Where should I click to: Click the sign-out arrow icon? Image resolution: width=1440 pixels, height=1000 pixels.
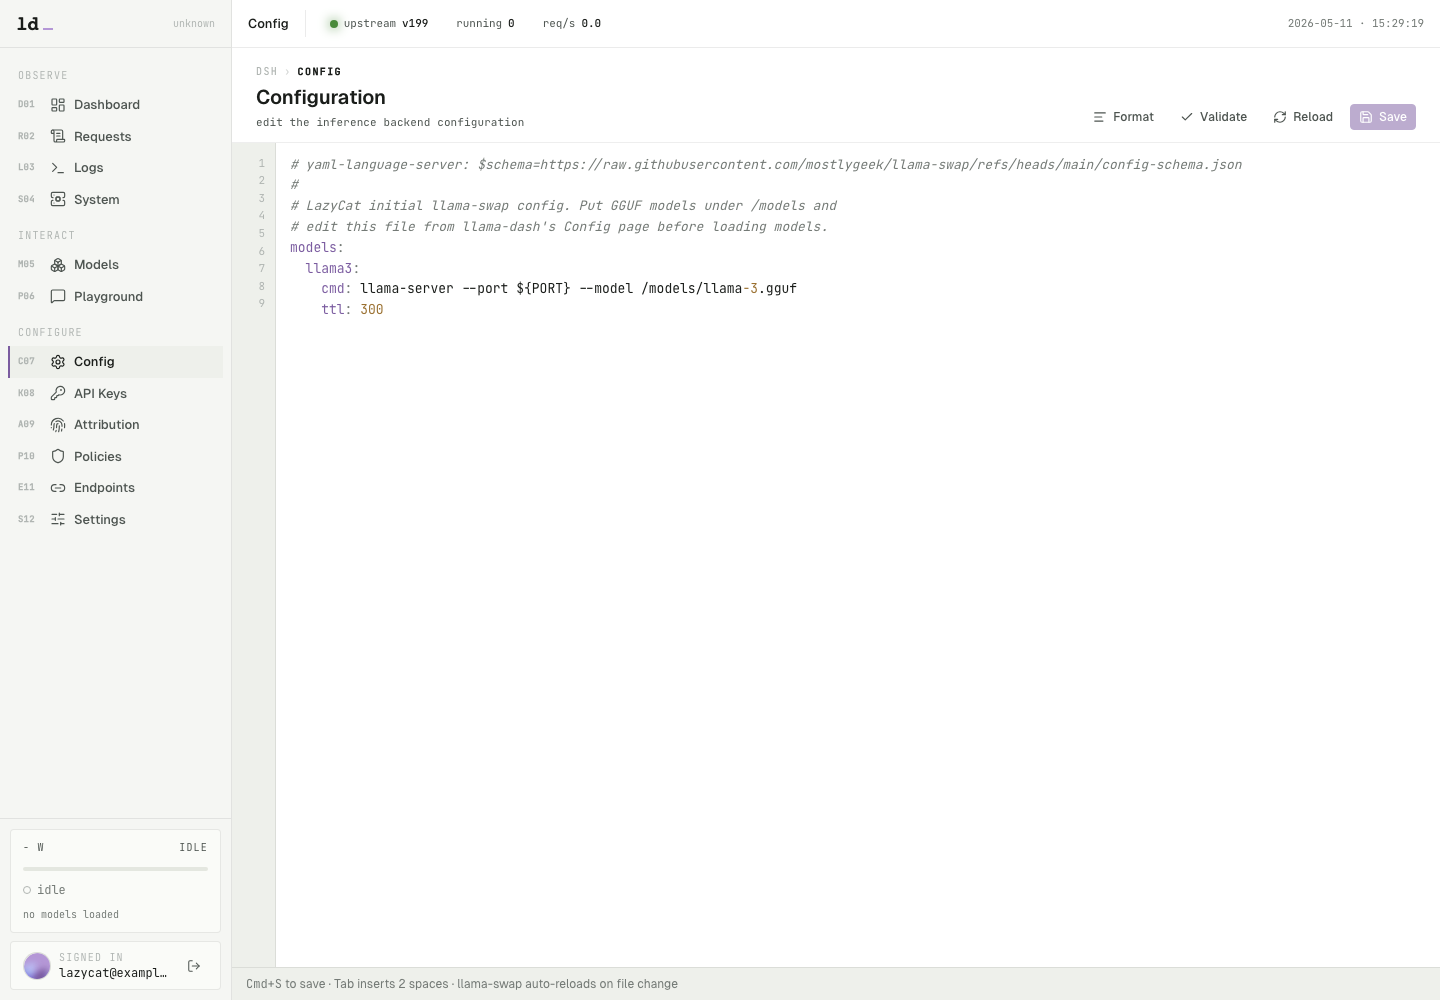click(x=194, y=966)
